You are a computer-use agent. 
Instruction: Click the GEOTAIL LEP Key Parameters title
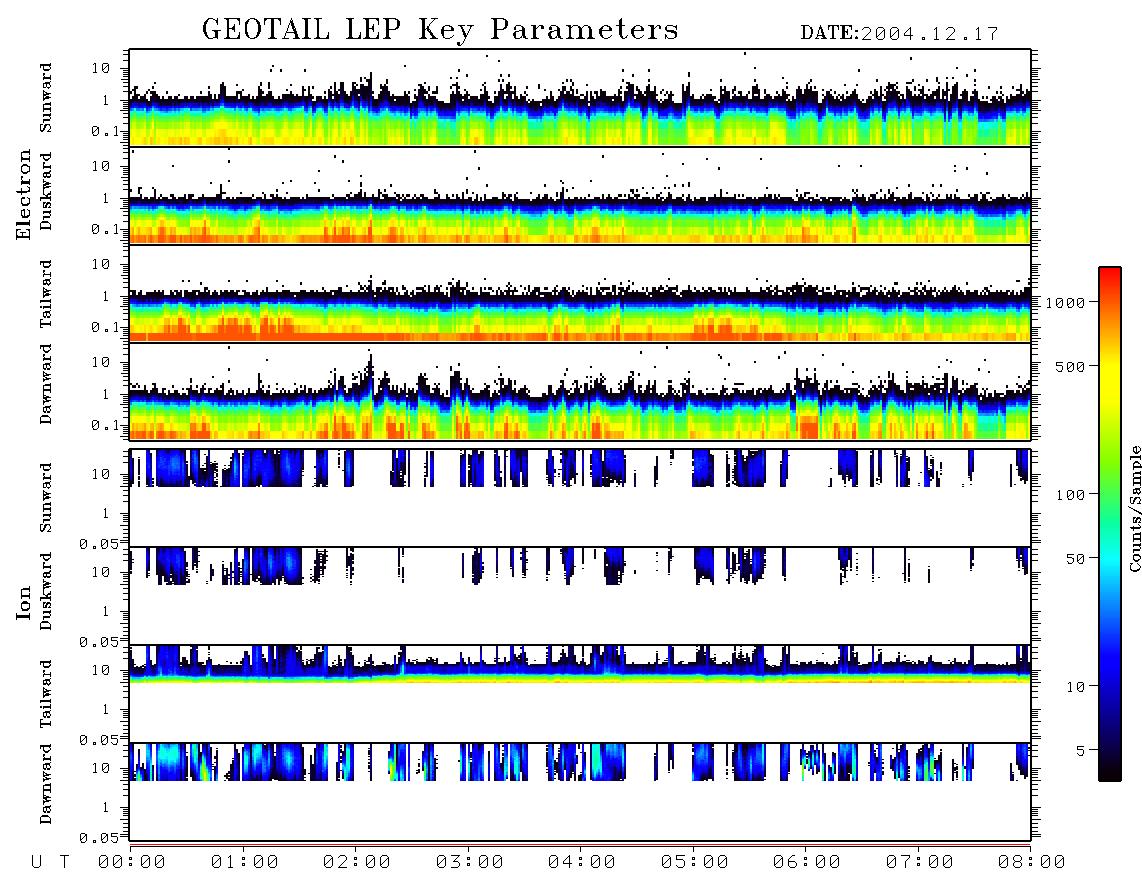coord(440,30)
